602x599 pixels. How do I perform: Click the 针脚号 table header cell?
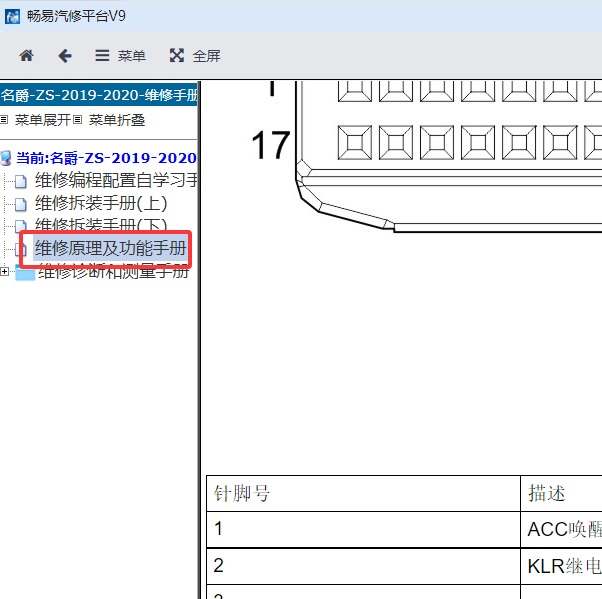[x=363, y=493]
